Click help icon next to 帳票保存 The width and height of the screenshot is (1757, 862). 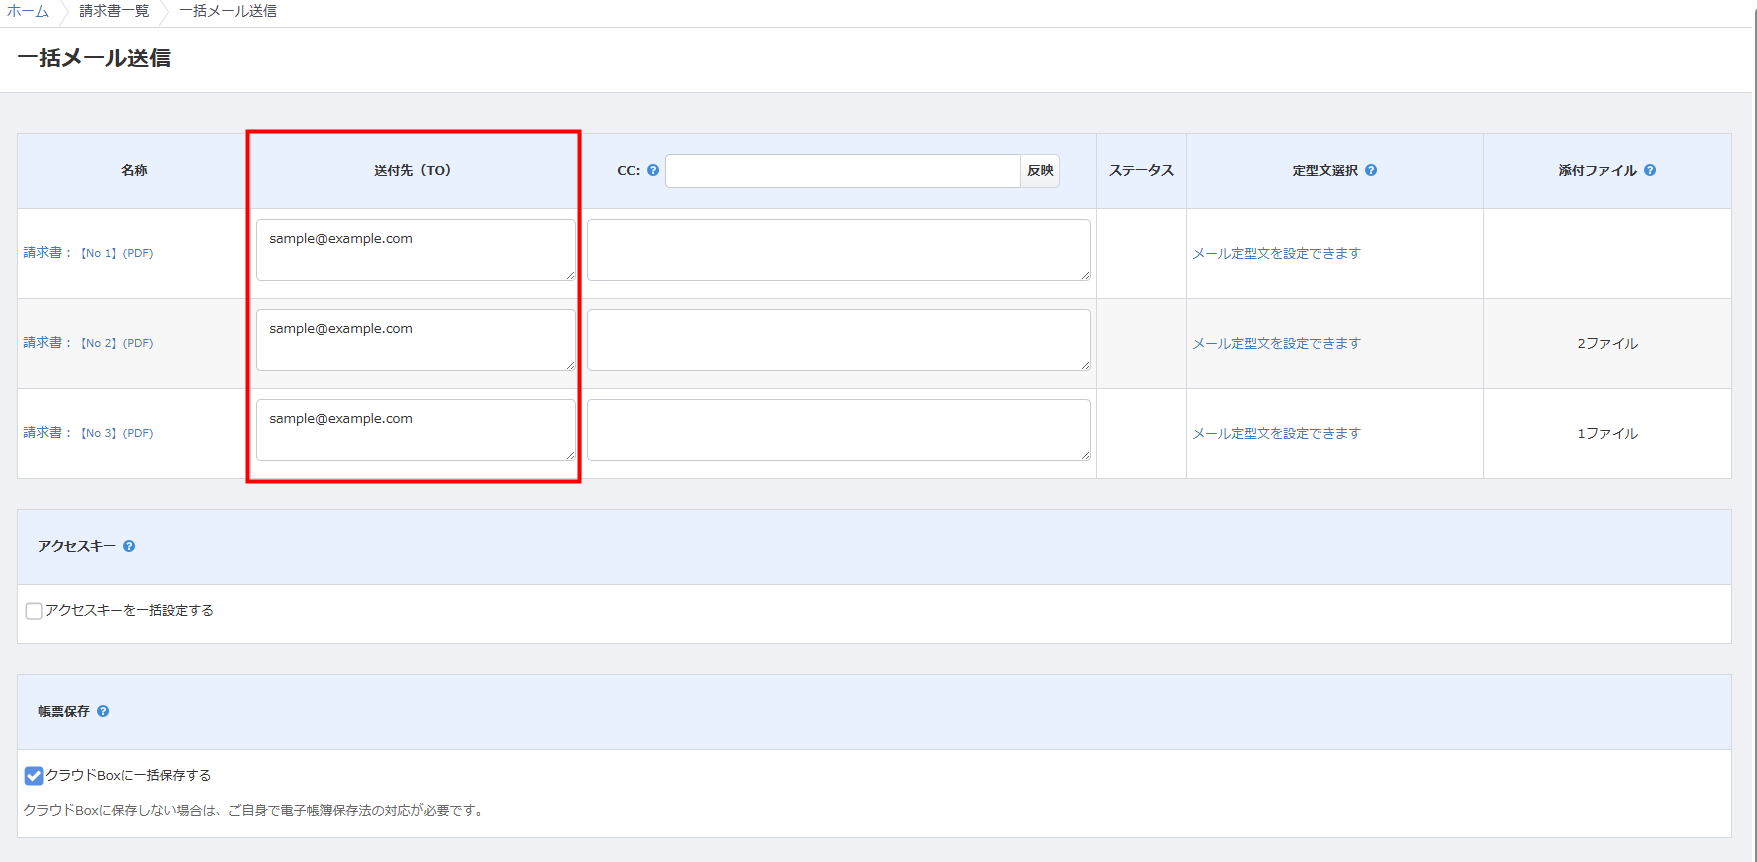(103, 711)
